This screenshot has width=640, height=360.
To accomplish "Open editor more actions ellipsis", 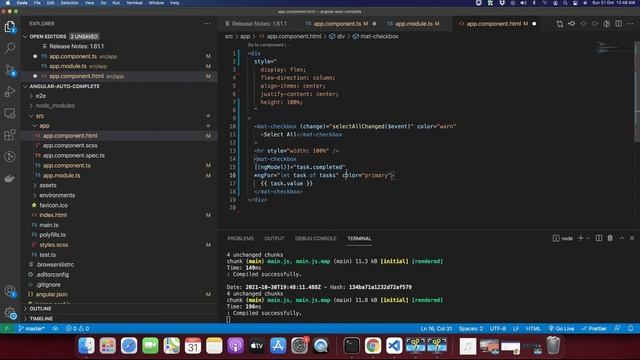I will [x=631, y=24].
